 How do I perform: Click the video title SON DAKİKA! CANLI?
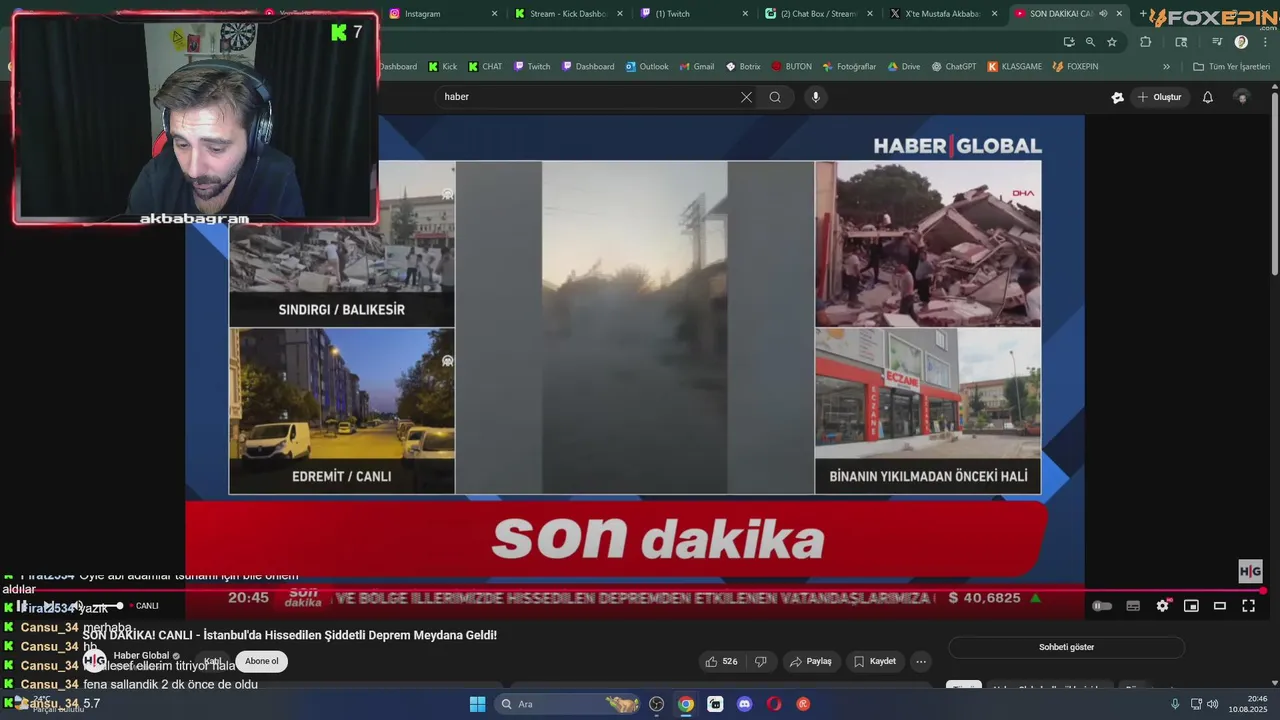coord(290,635)
